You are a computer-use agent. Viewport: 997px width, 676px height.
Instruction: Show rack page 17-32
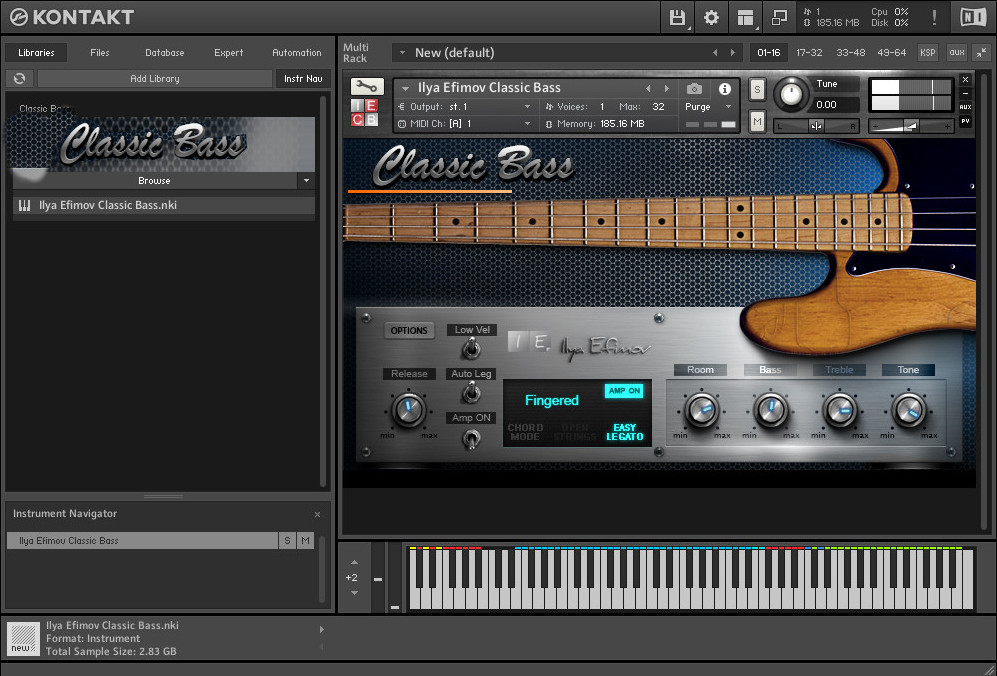pos(809,53)
